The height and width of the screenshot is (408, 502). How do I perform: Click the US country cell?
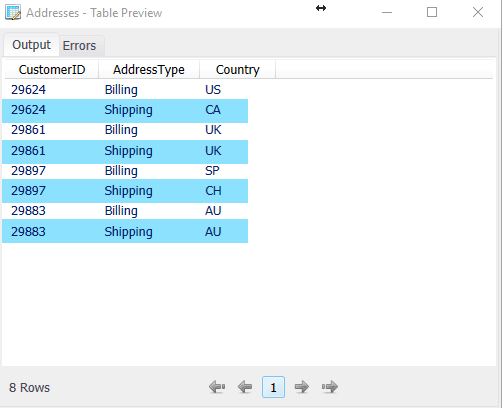pyautogui.click(x=213, y=90)
